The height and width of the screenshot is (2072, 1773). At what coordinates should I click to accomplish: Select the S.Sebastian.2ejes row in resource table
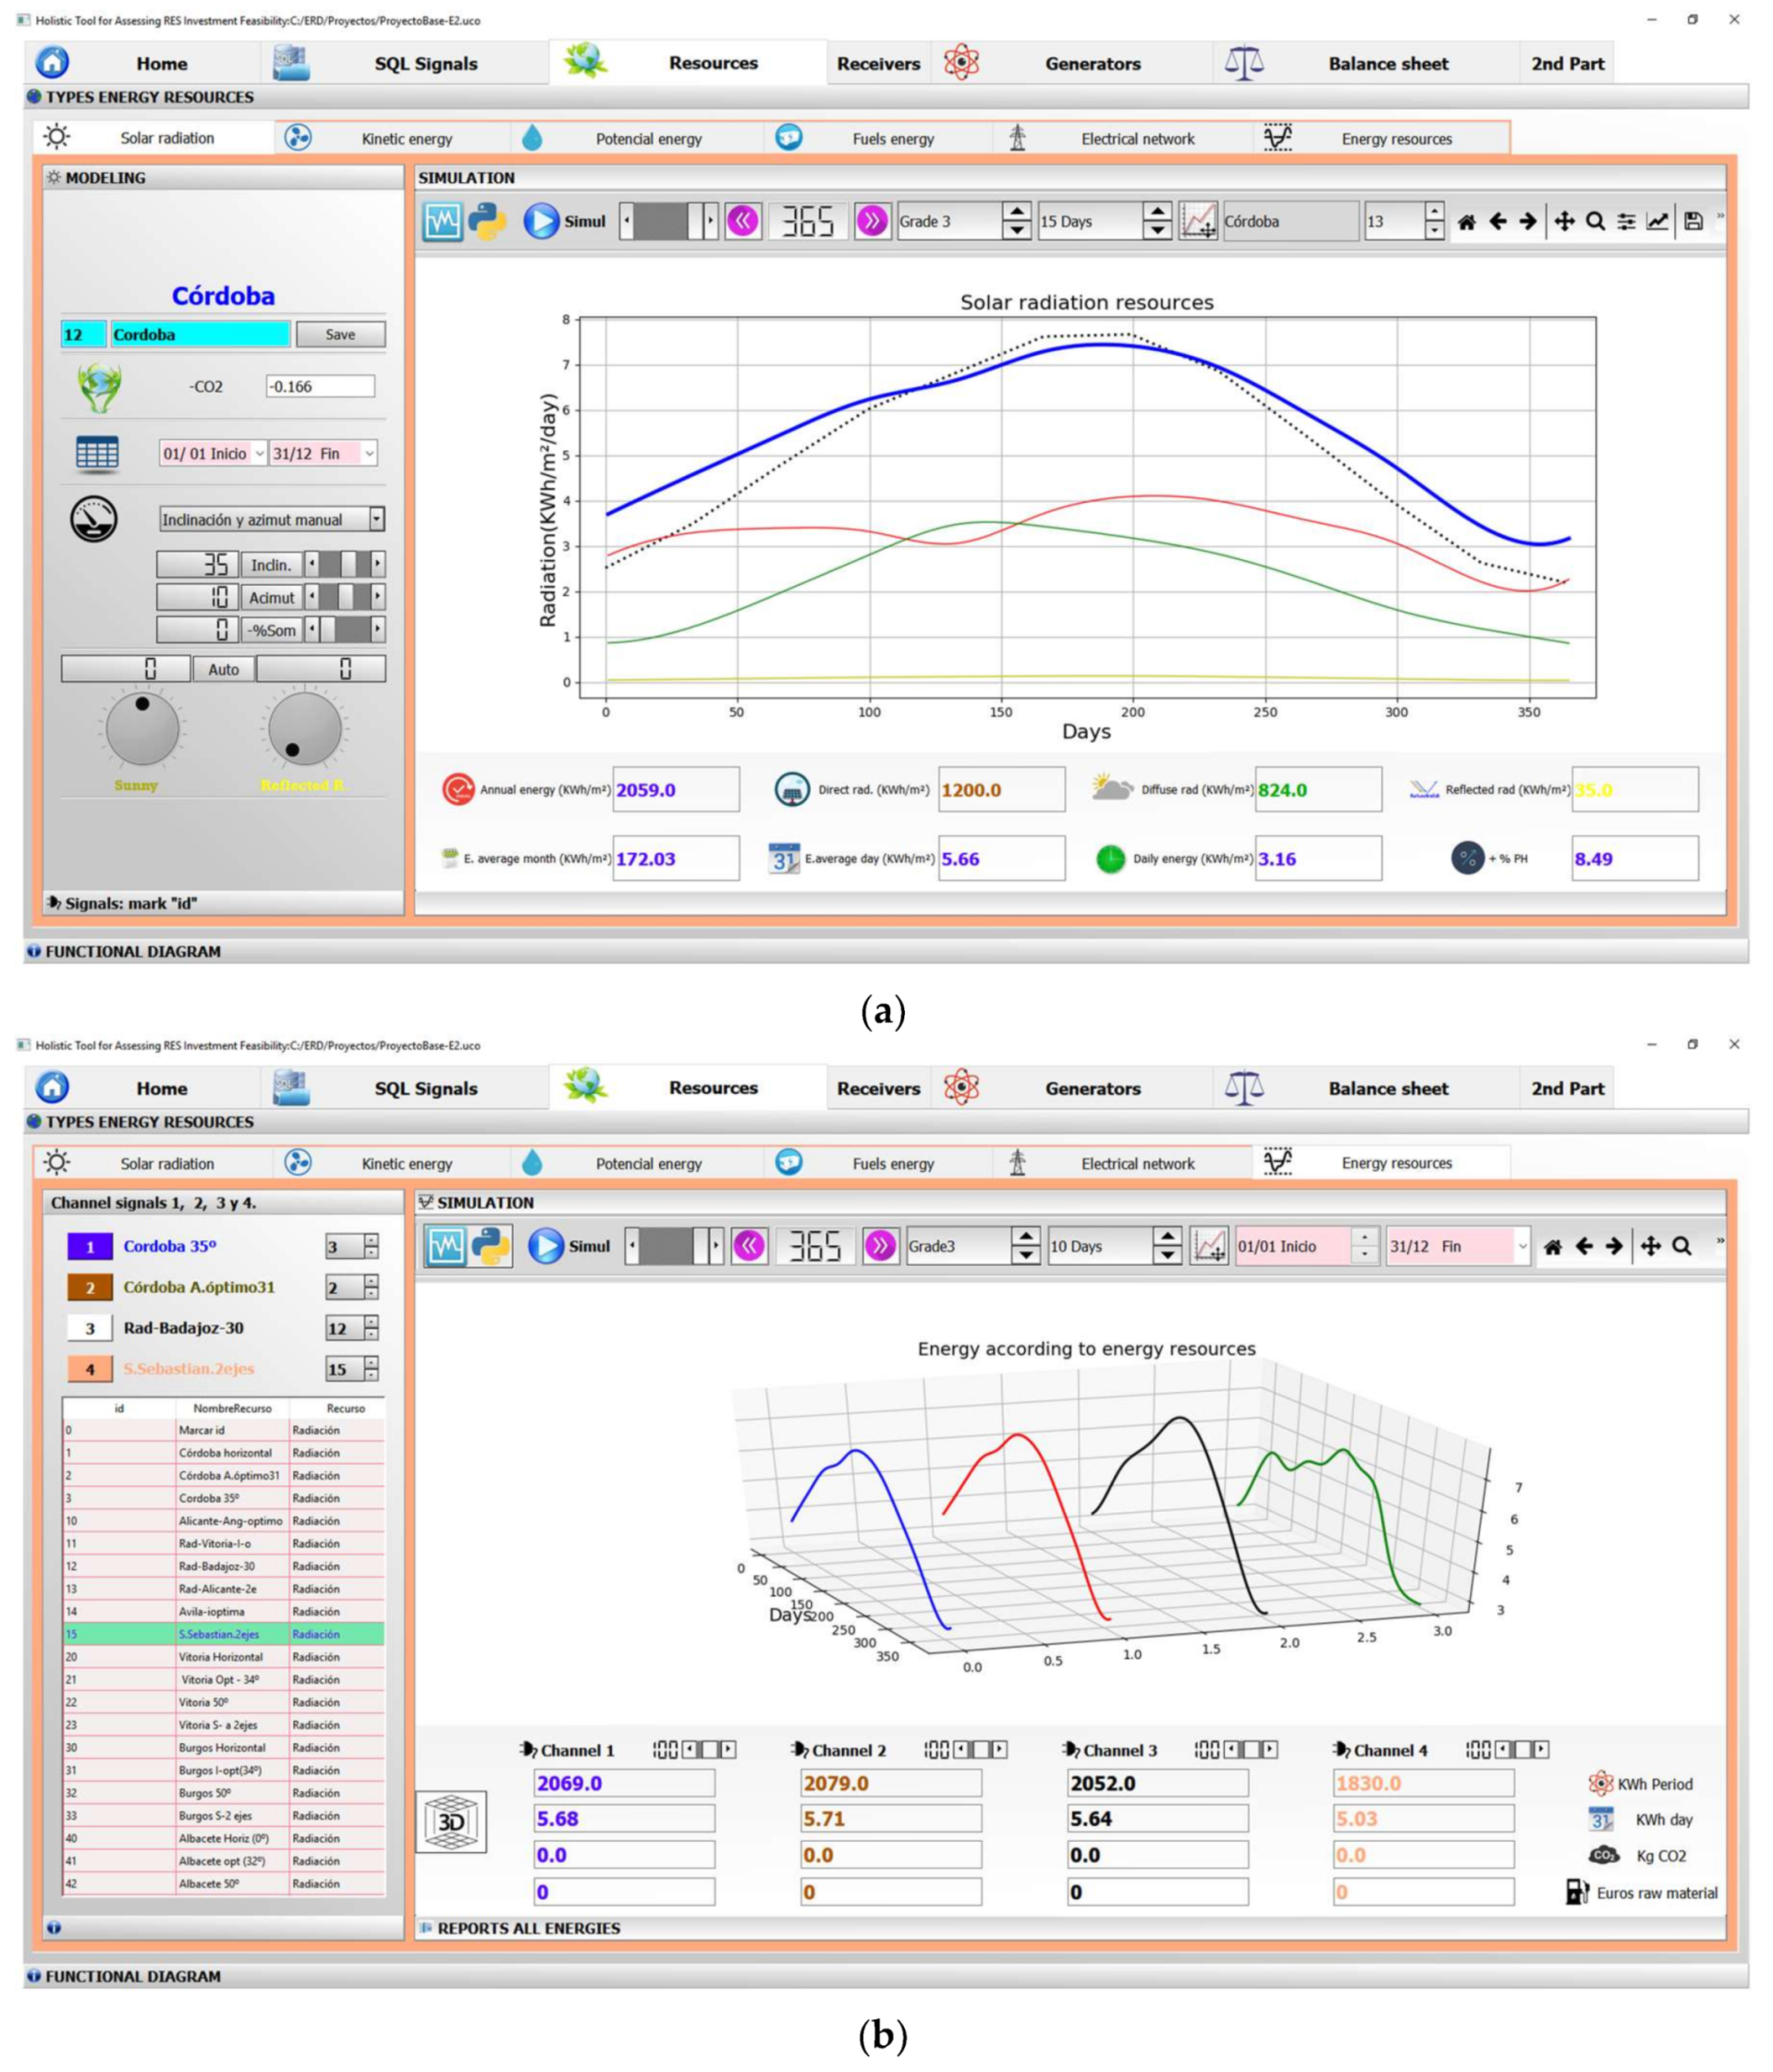click(222, 1634)
